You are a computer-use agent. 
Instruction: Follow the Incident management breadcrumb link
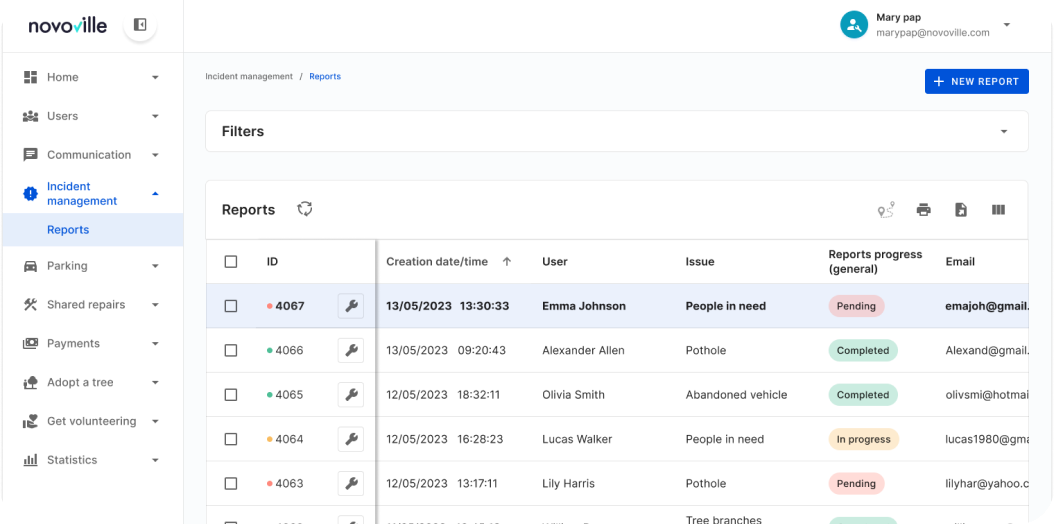tap(249, 77)
